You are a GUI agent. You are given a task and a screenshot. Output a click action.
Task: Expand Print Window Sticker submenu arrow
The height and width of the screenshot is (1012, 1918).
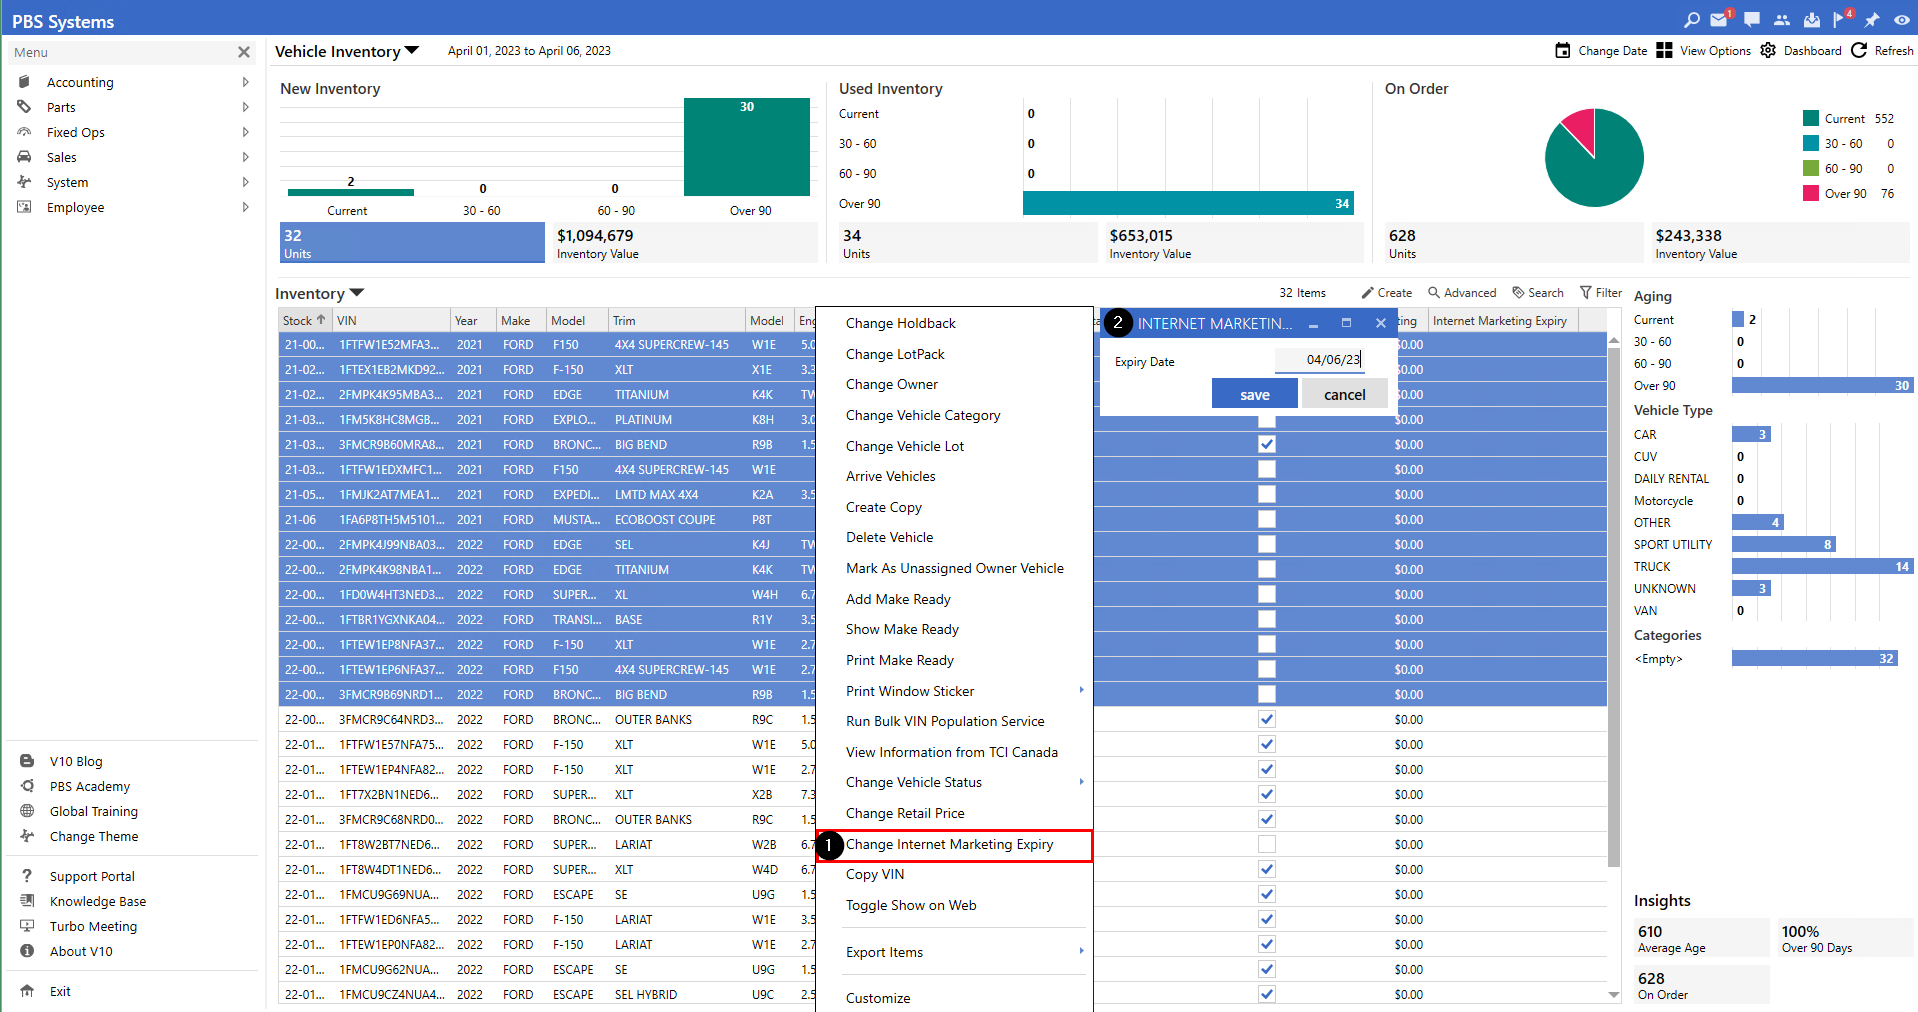pyautogui.click(x=1081, y=690)
